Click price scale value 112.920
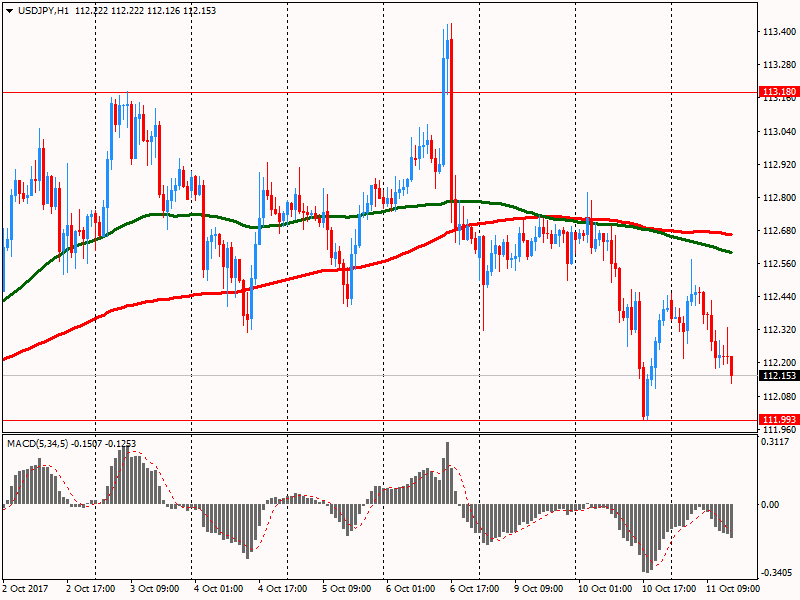 (x=779, y=165)
